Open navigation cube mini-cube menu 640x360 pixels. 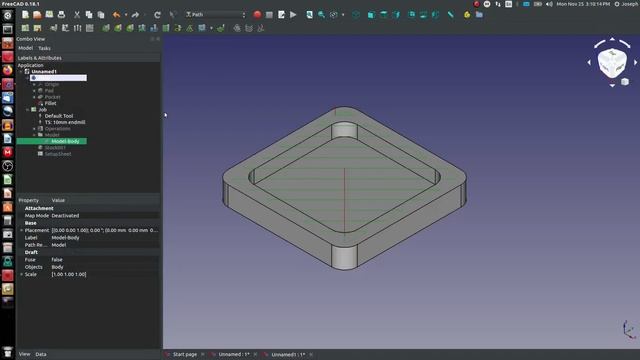click(625, 82)
